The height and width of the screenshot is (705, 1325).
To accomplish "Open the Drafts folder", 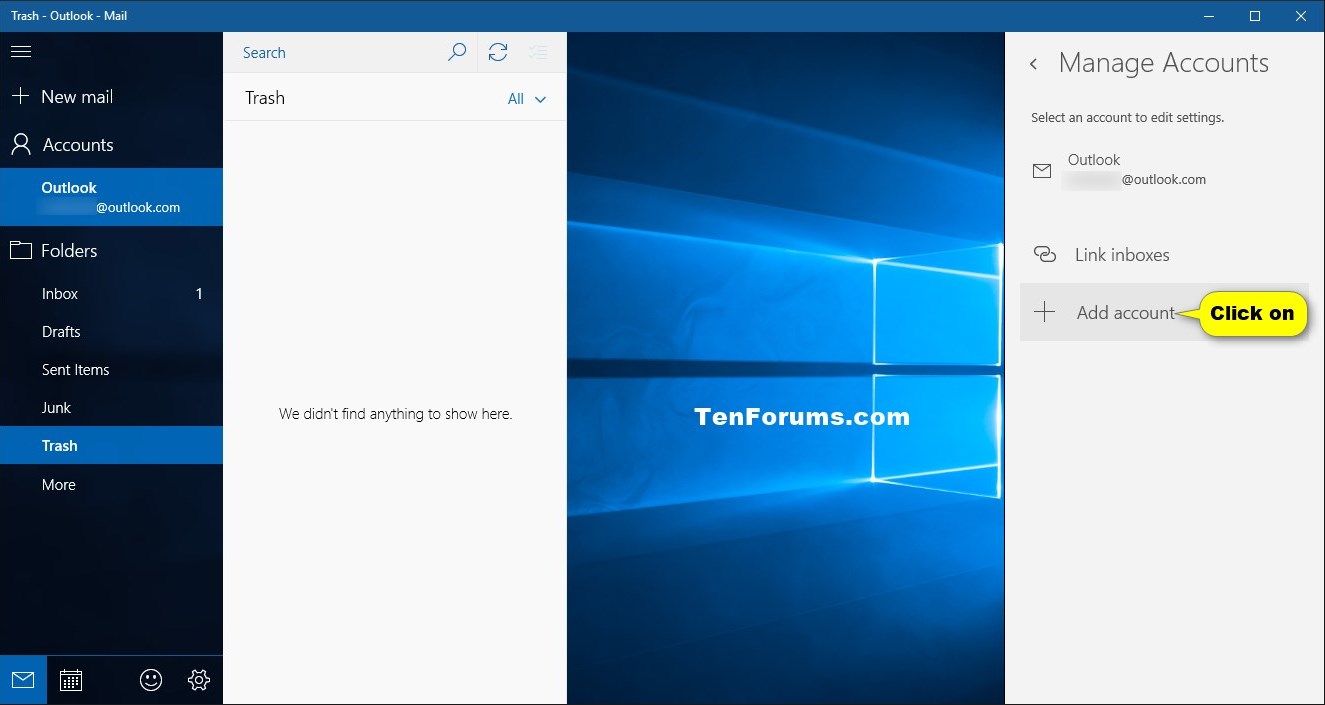I will coord(111,332).
